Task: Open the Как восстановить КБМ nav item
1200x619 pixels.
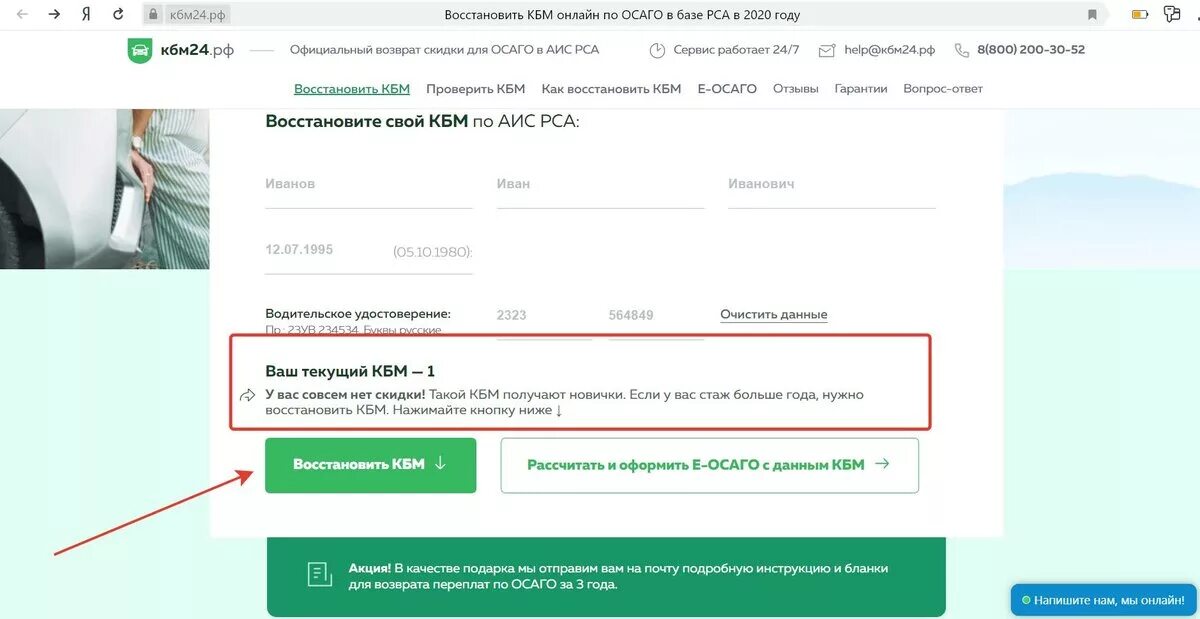Action: (611, 89)
